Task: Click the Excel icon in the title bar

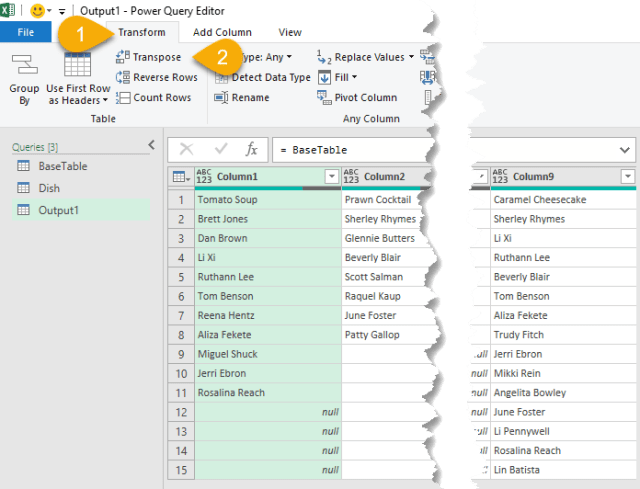Action: click(7, 10)
